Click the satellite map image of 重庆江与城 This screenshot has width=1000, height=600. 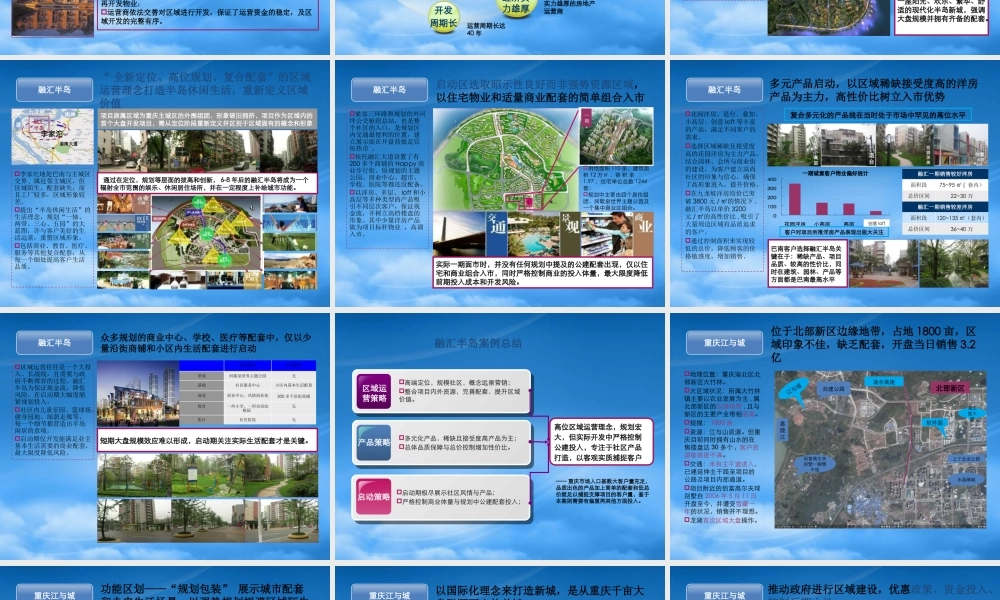coord(880,450)
